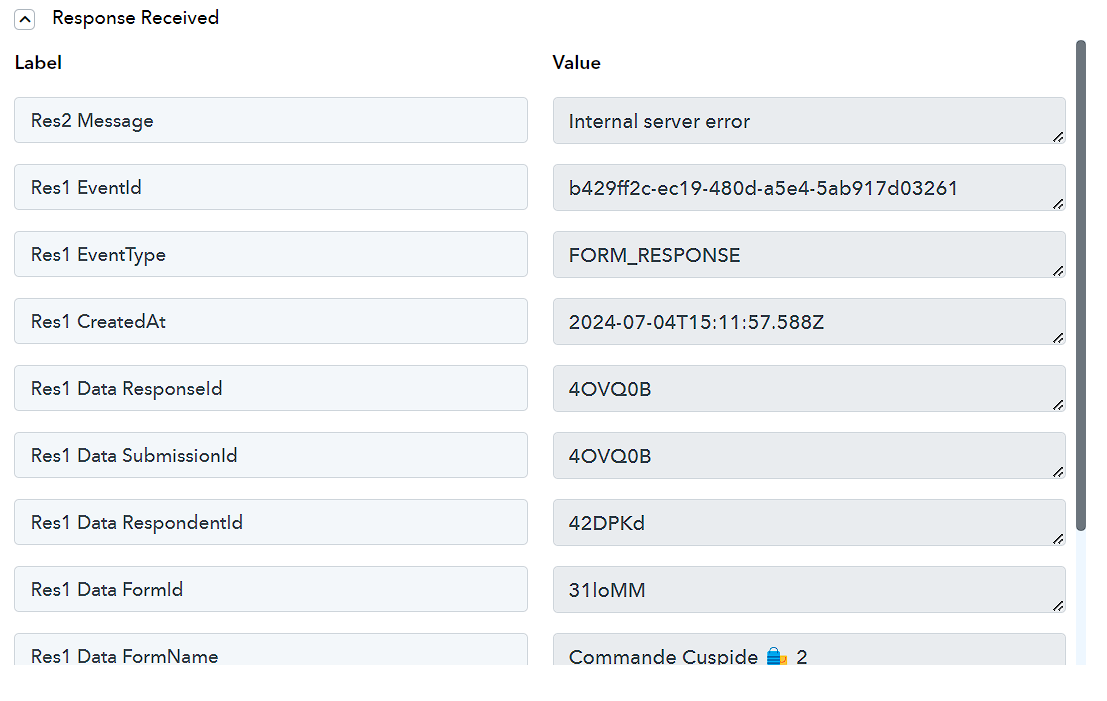Click the Res1 EventId label field
This screenshot has width=1107, height=701.
click(x=270, y=187)
